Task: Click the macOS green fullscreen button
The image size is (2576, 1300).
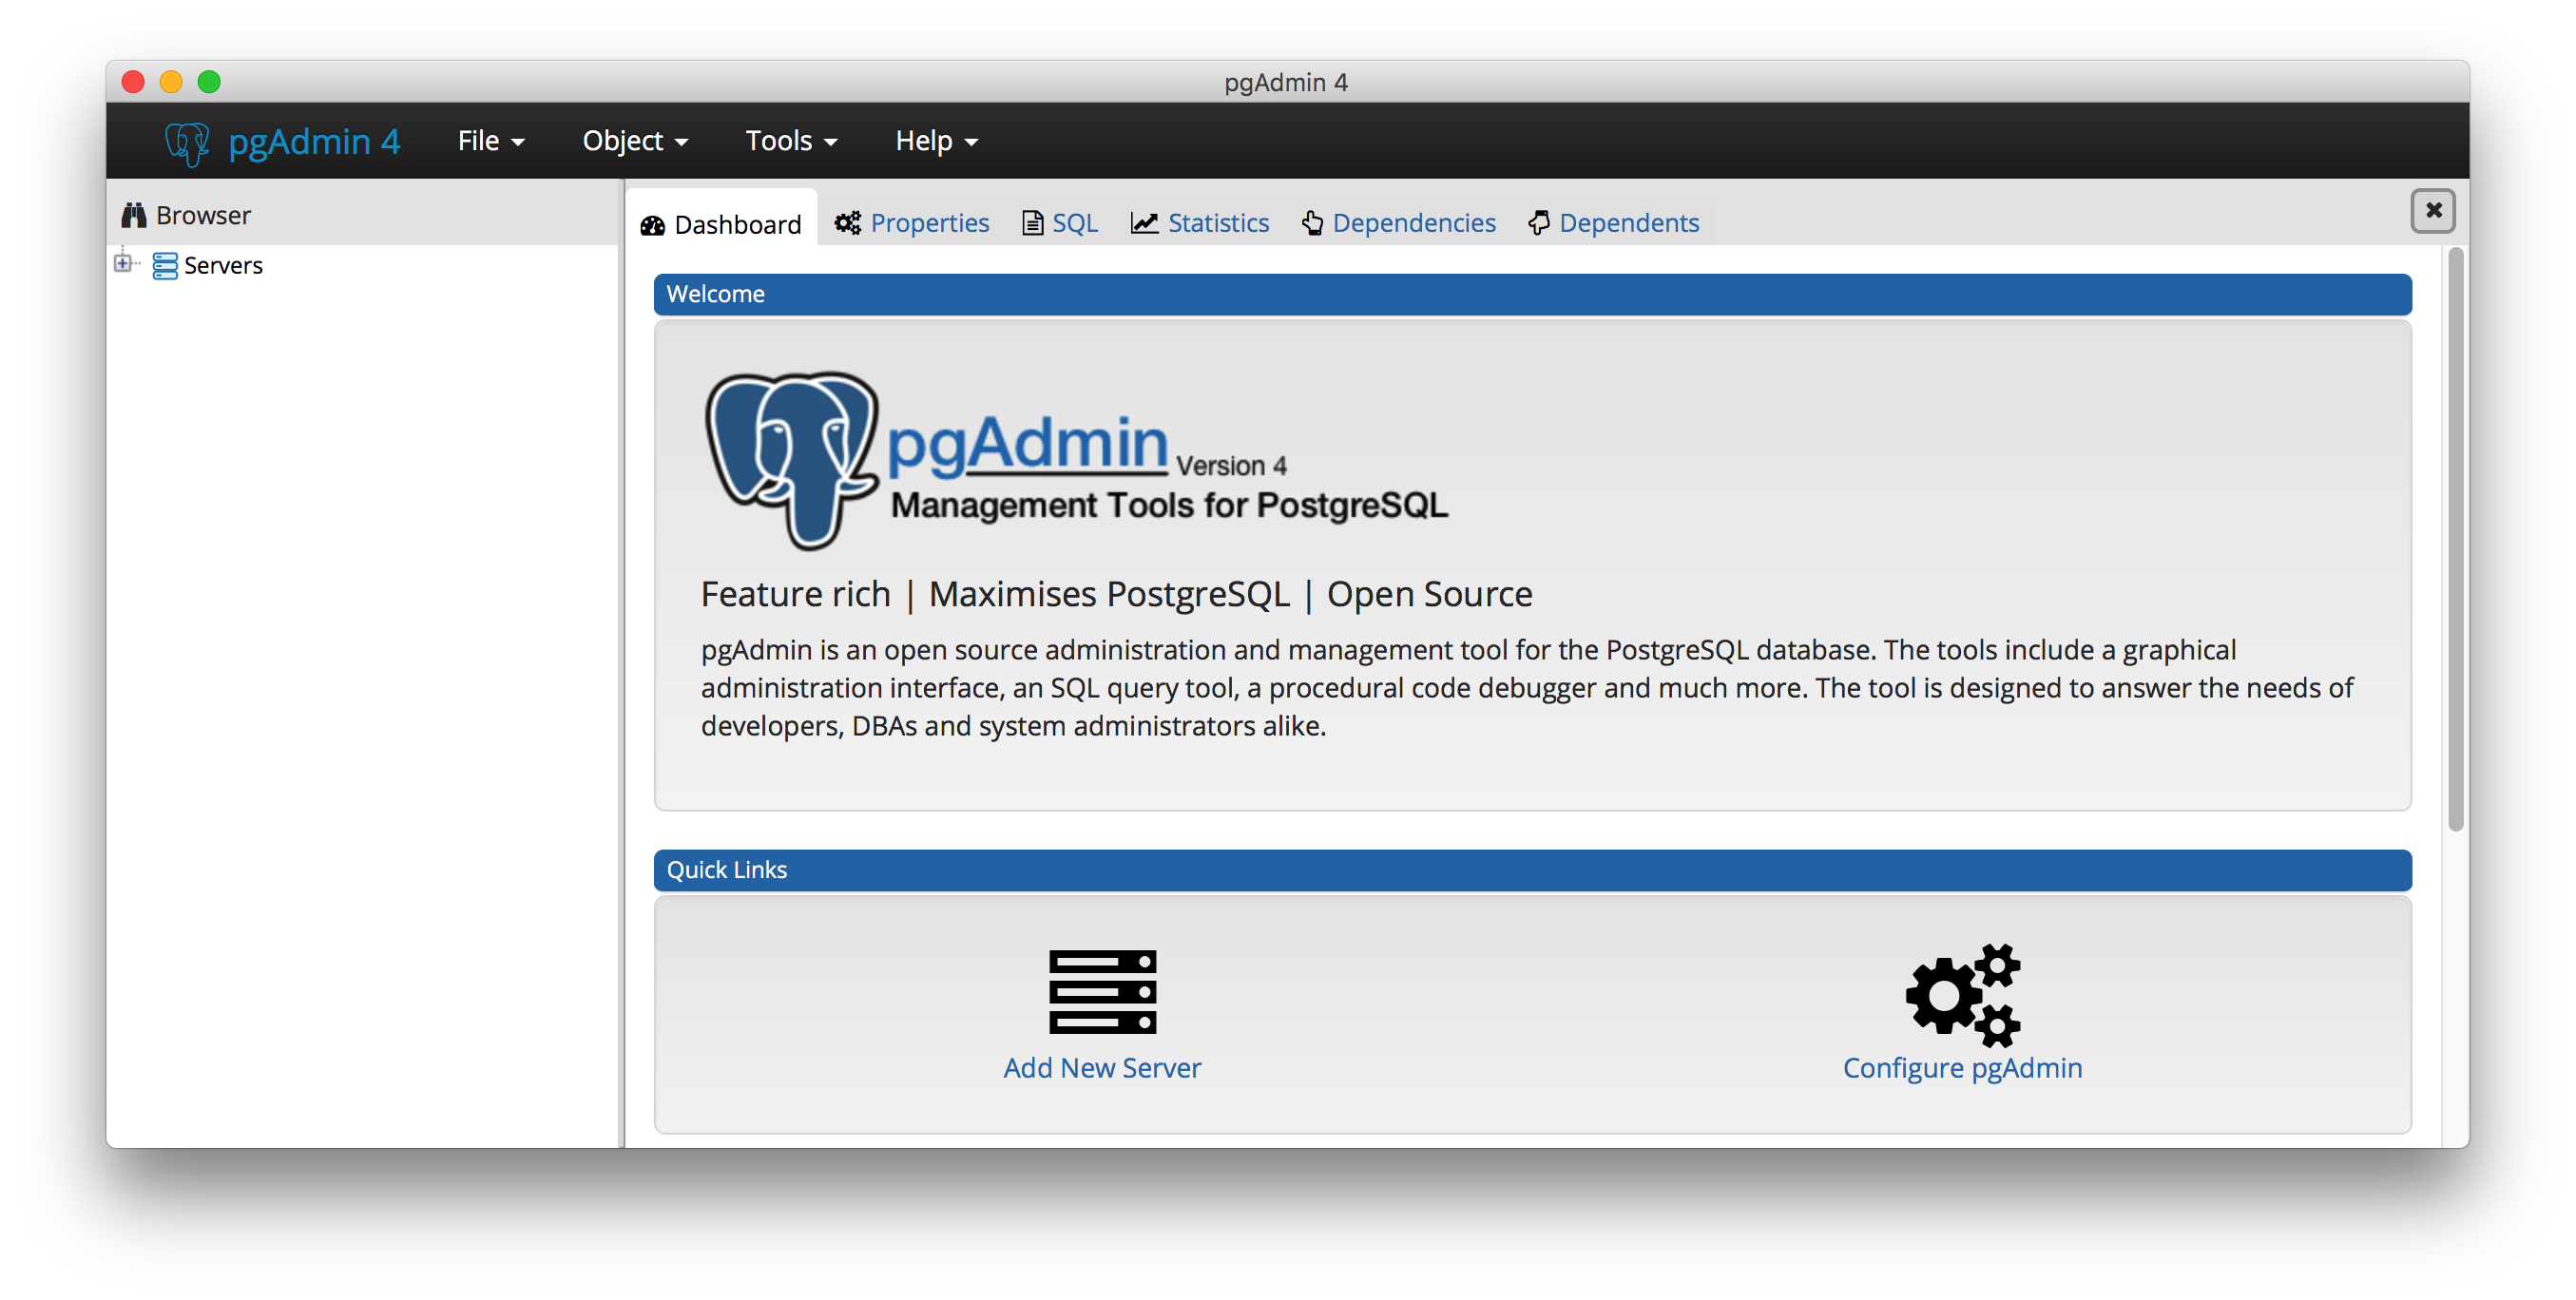Action: coord(208,81)
